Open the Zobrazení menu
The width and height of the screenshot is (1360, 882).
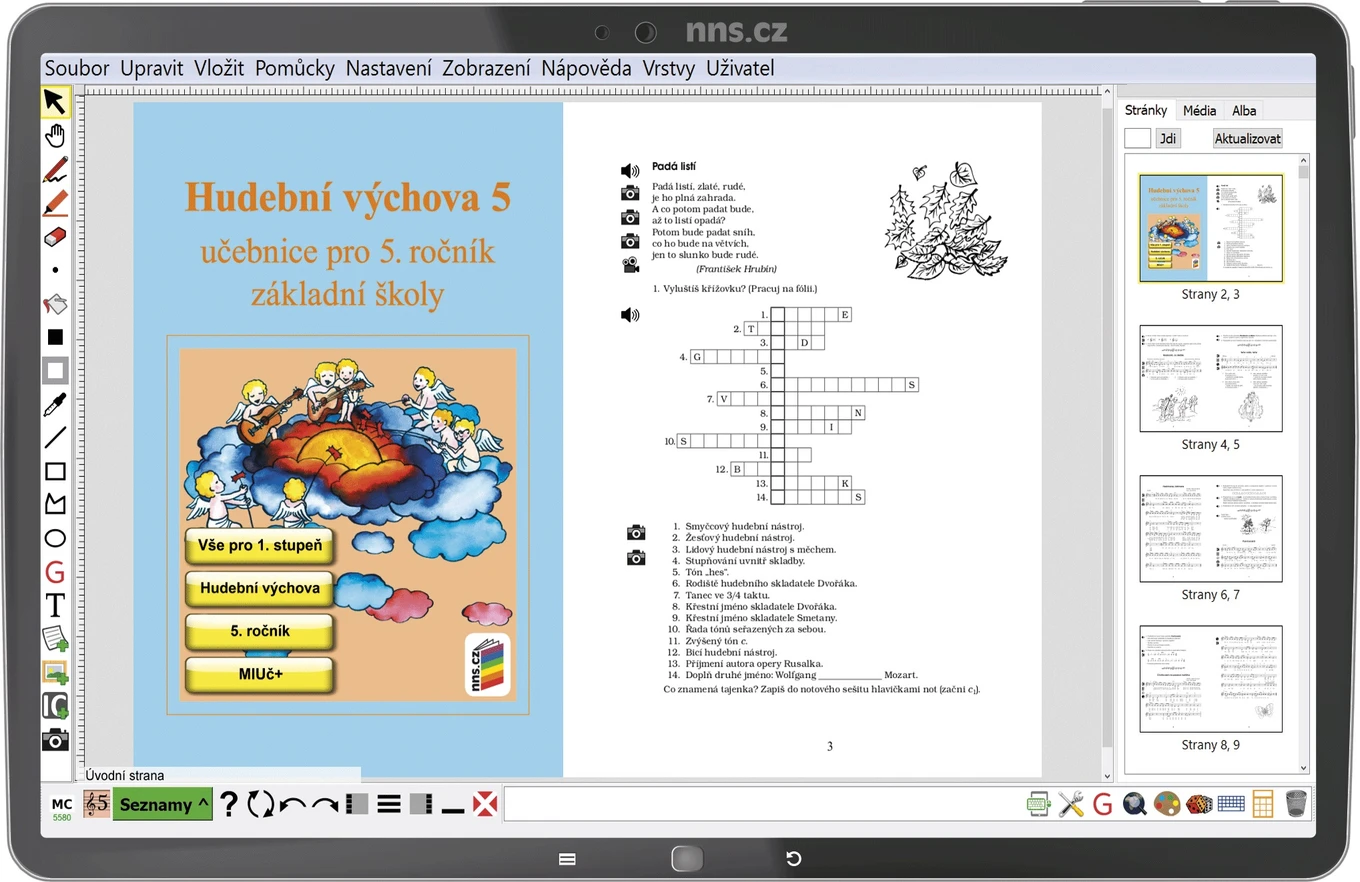[486, 68]
